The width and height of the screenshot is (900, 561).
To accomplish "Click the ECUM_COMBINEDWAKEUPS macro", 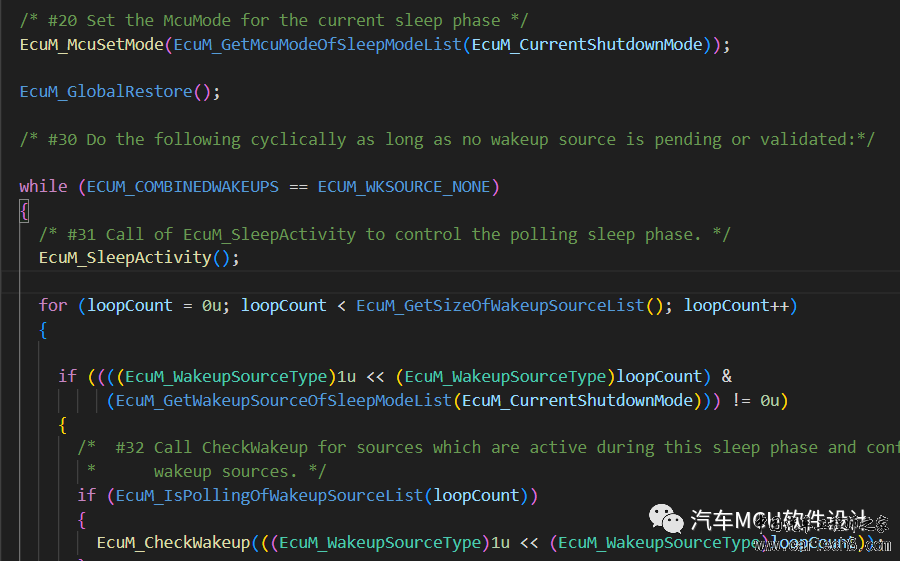I will tap(183, 187).
